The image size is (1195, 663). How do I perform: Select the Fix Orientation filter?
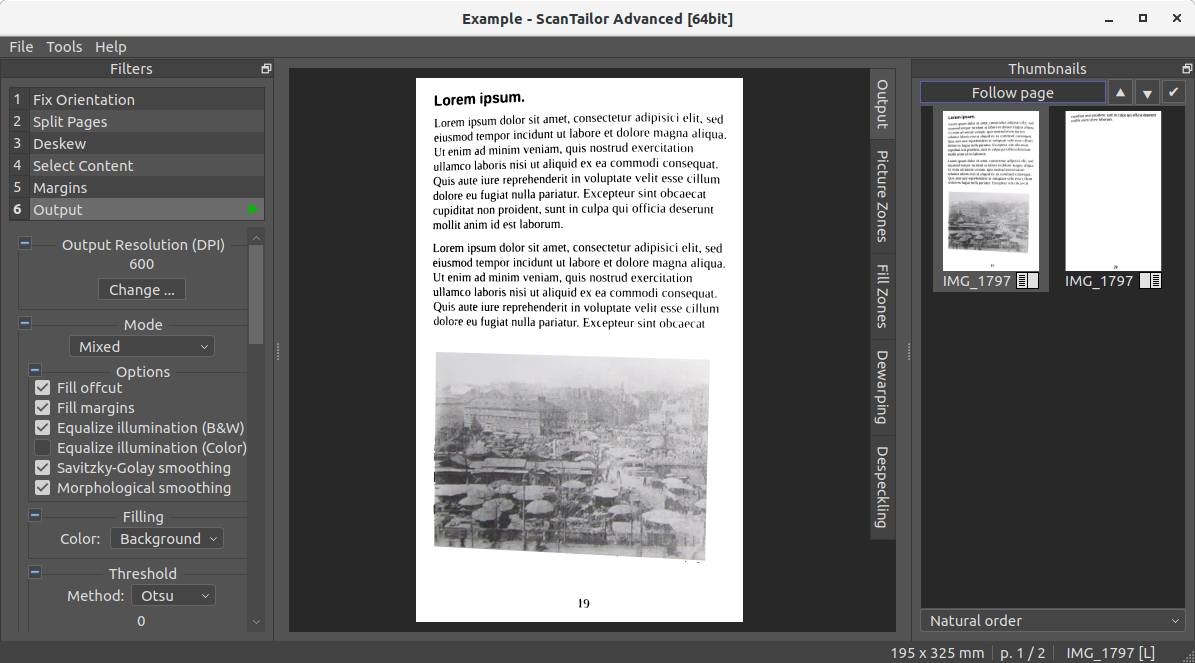point(137,100)
